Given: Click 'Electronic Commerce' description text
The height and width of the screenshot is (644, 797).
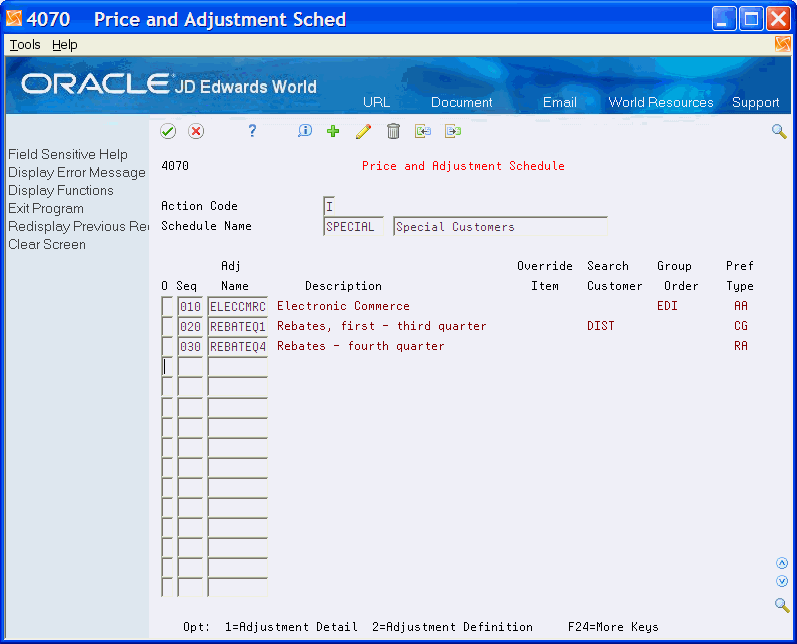Looking at the screenshot, I should 343,306.
